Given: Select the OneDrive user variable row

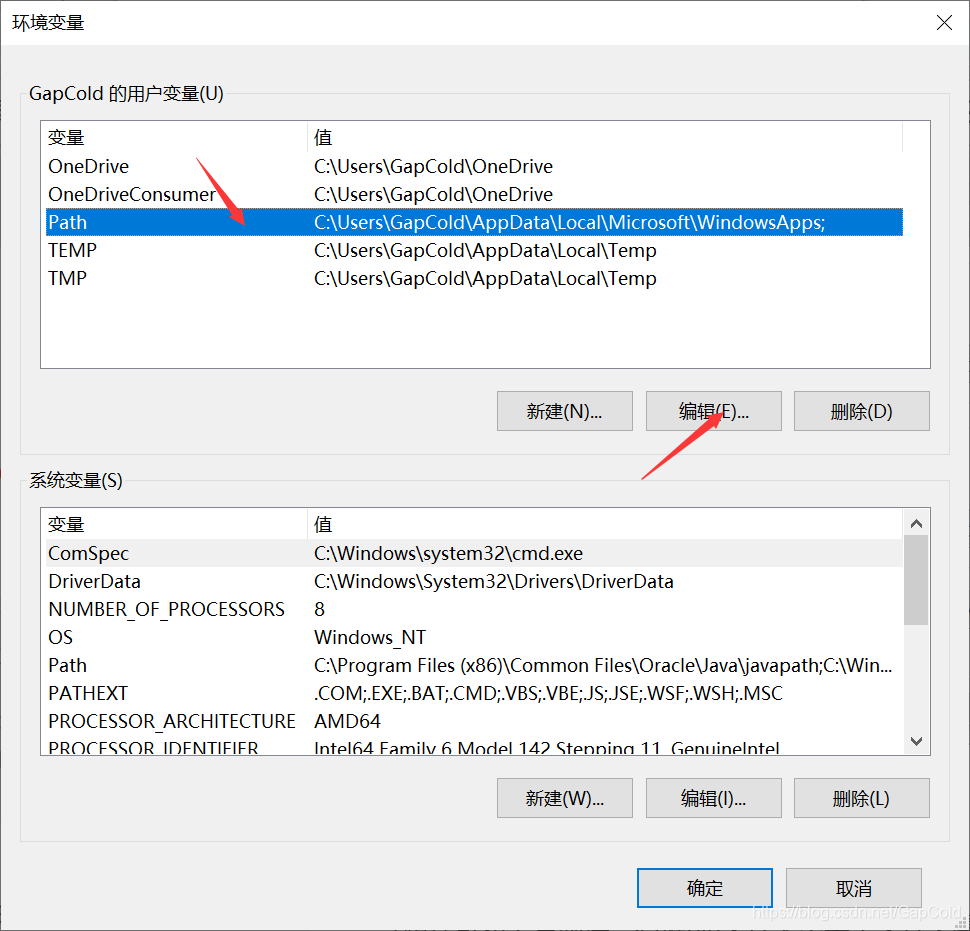Looking at the screenshot, I should pos(474,166).
